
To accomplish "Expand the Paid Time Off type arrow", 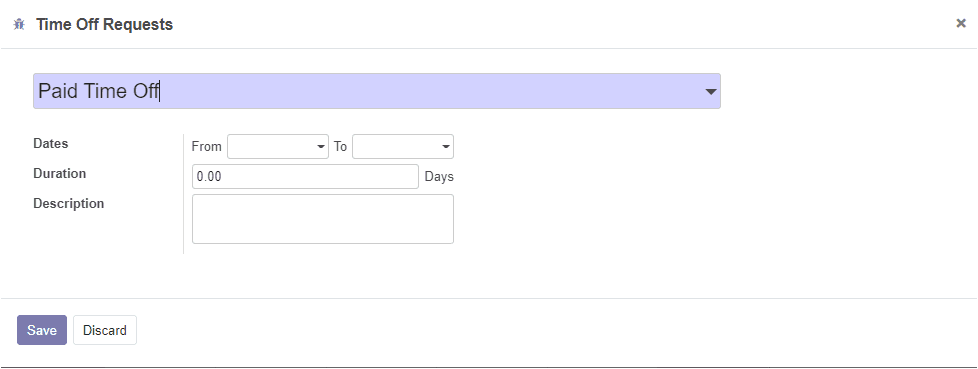I will 710,92.
